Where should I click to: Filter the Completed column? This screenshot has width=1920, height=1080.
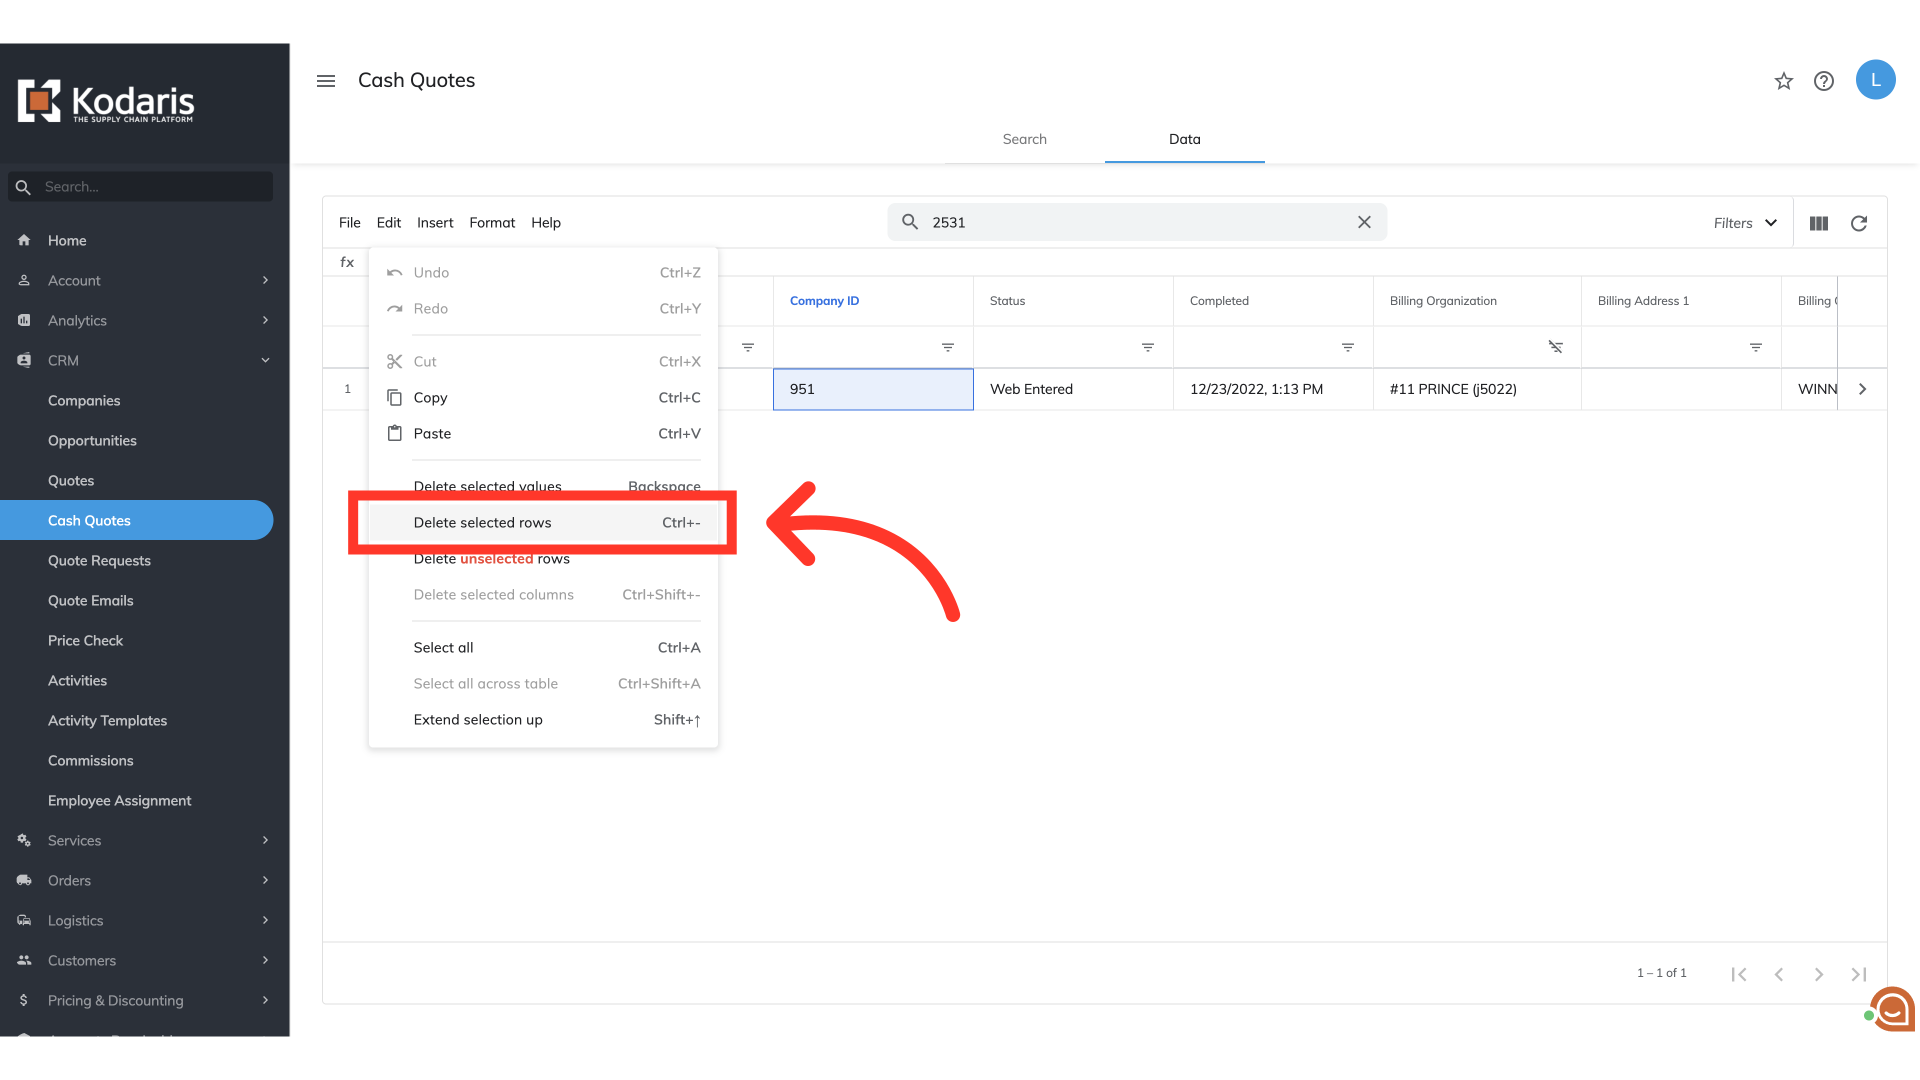click(x=1348, y=347)
